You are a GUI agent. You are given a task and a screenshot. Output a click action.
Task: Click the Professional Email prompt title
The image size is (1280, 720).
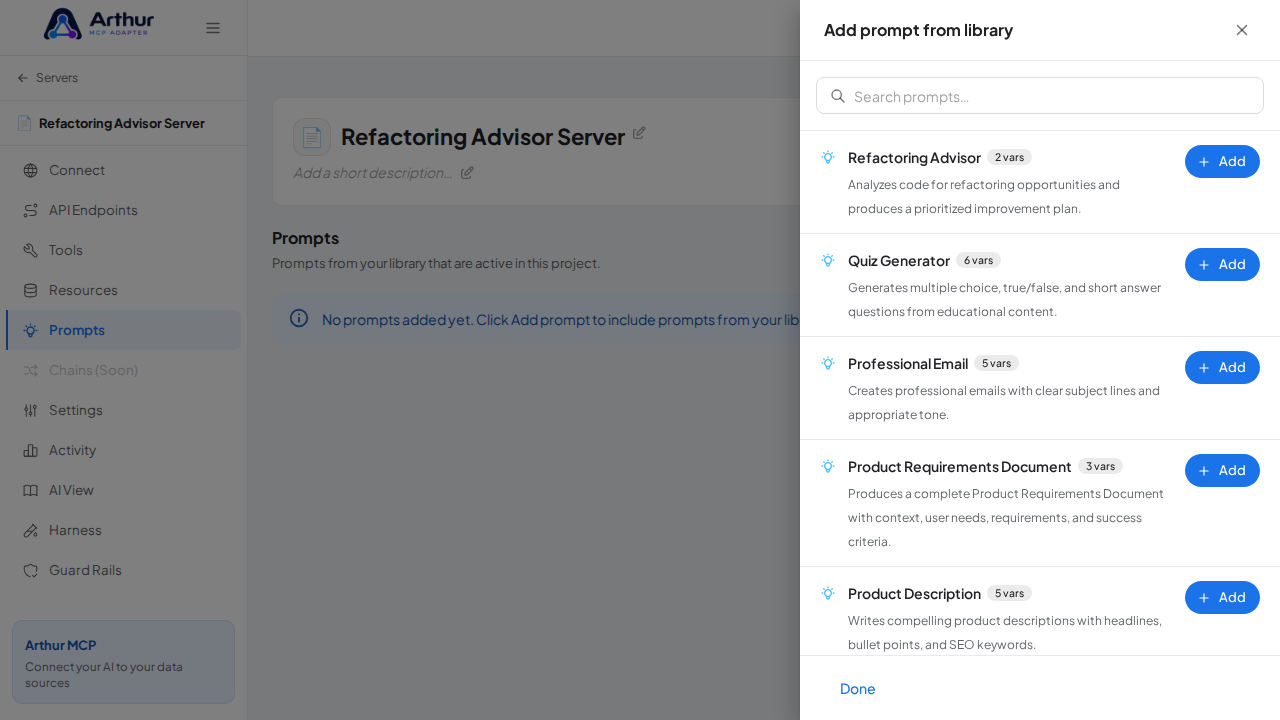click(908, 363)
